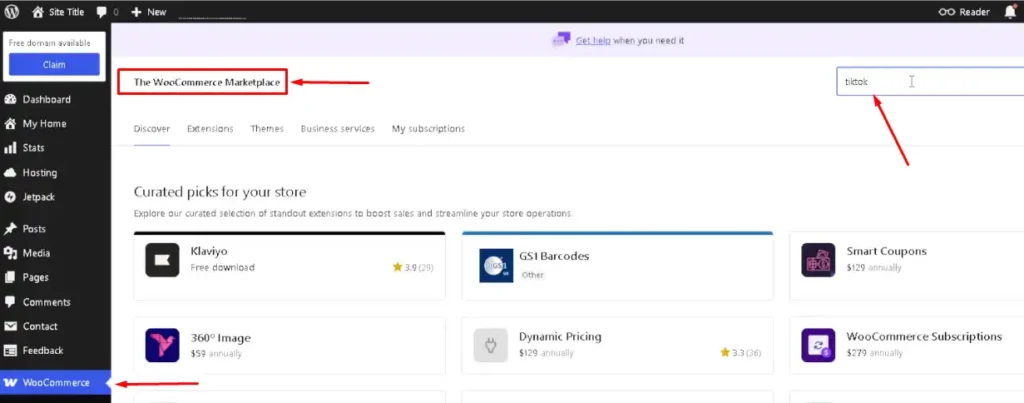The height and width of the screenshot is (403, 1024).
Task: Click the New plus button
Action: [x=148, y=12]
